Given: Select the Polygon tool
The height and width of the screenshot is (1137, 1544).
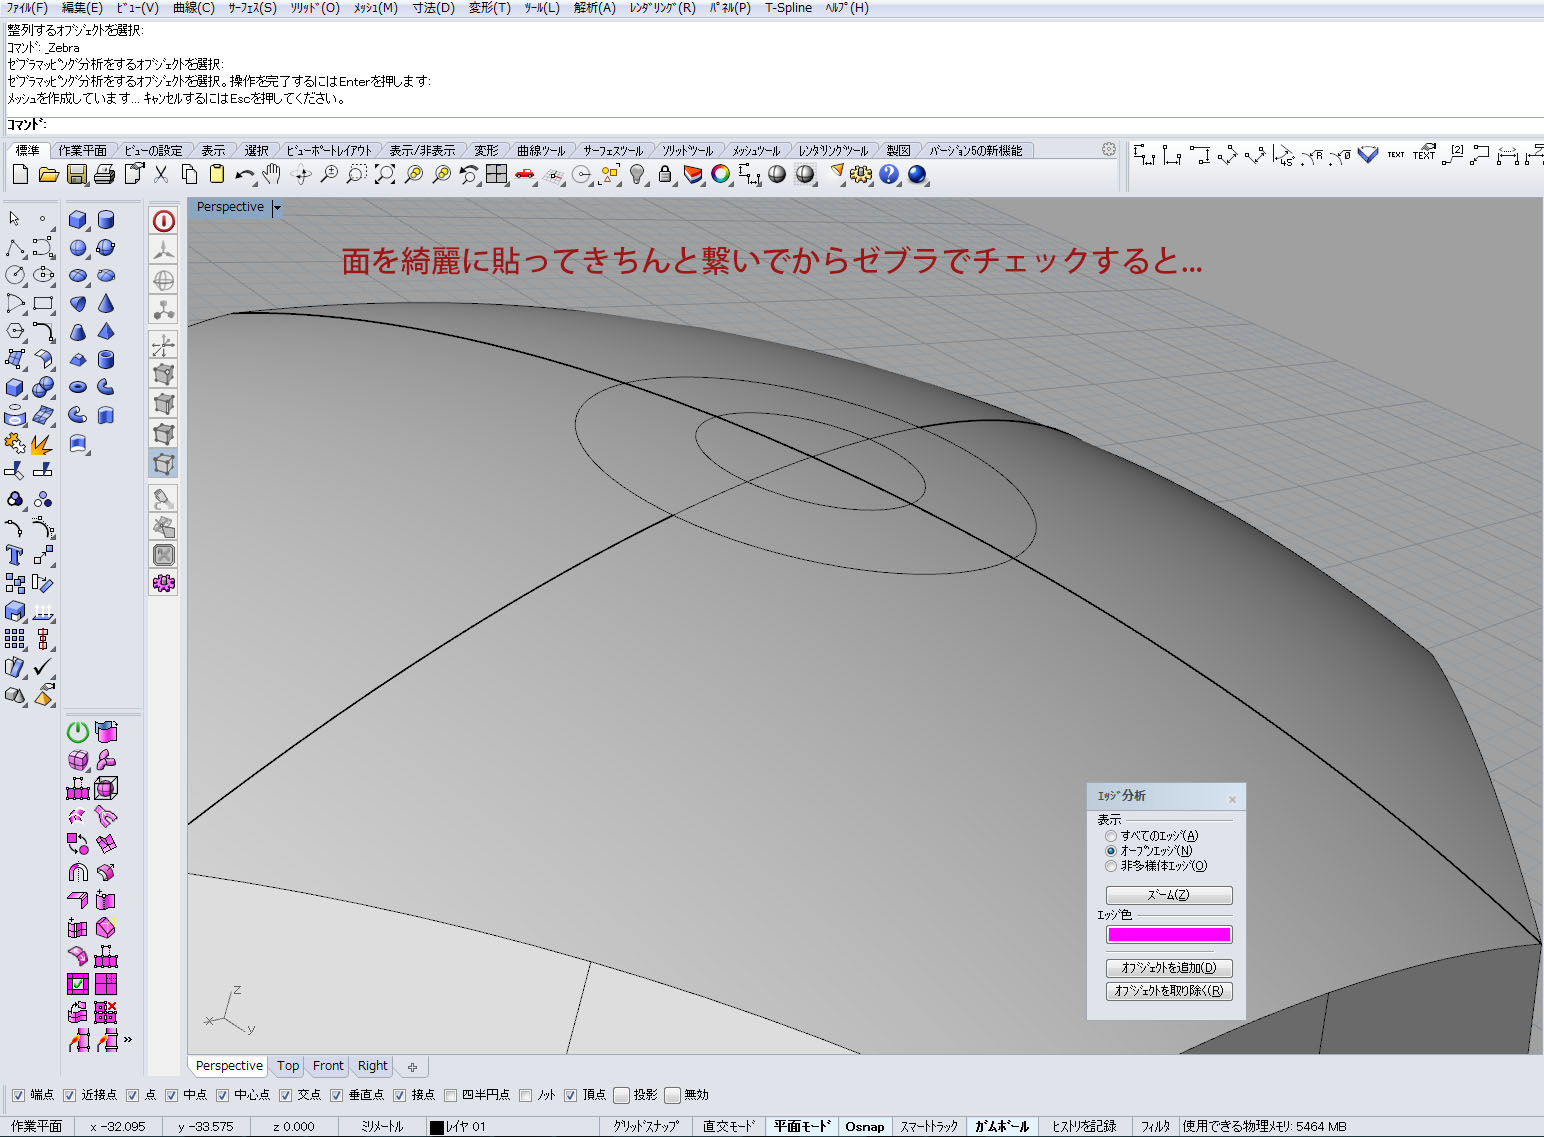Looking at the screenshot, I should tap(15, 331).
